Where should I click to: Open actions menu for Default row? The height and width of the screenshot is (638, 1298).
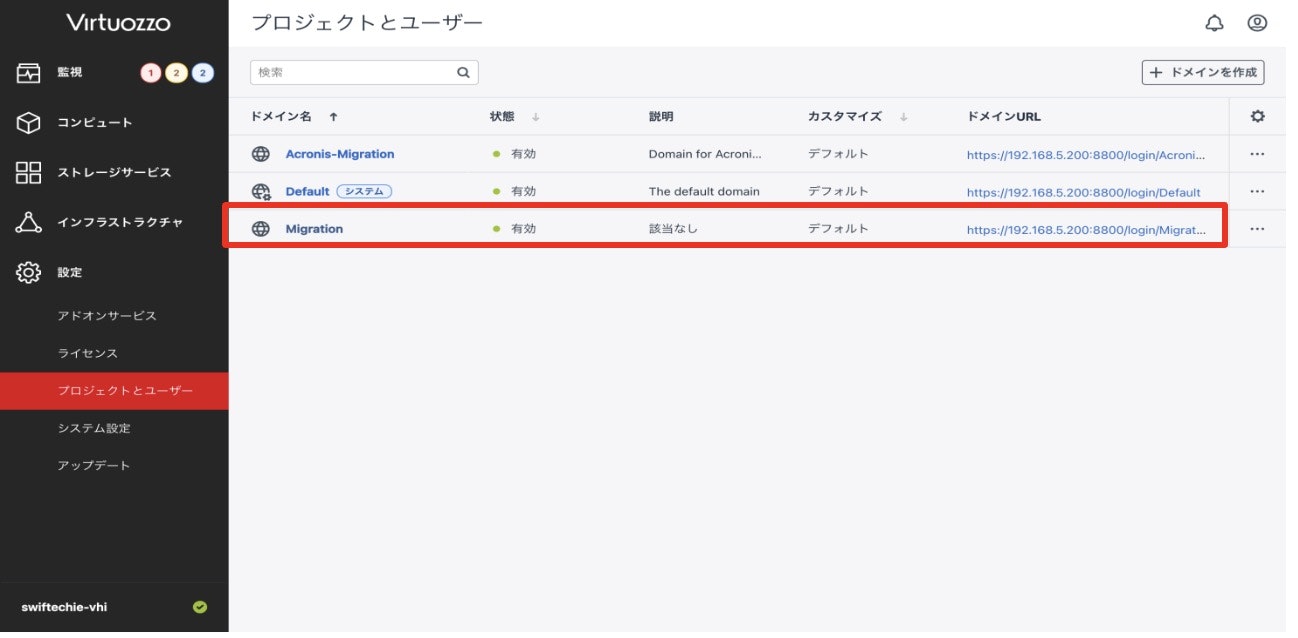pyautogui.click(x=1257, y=191)
